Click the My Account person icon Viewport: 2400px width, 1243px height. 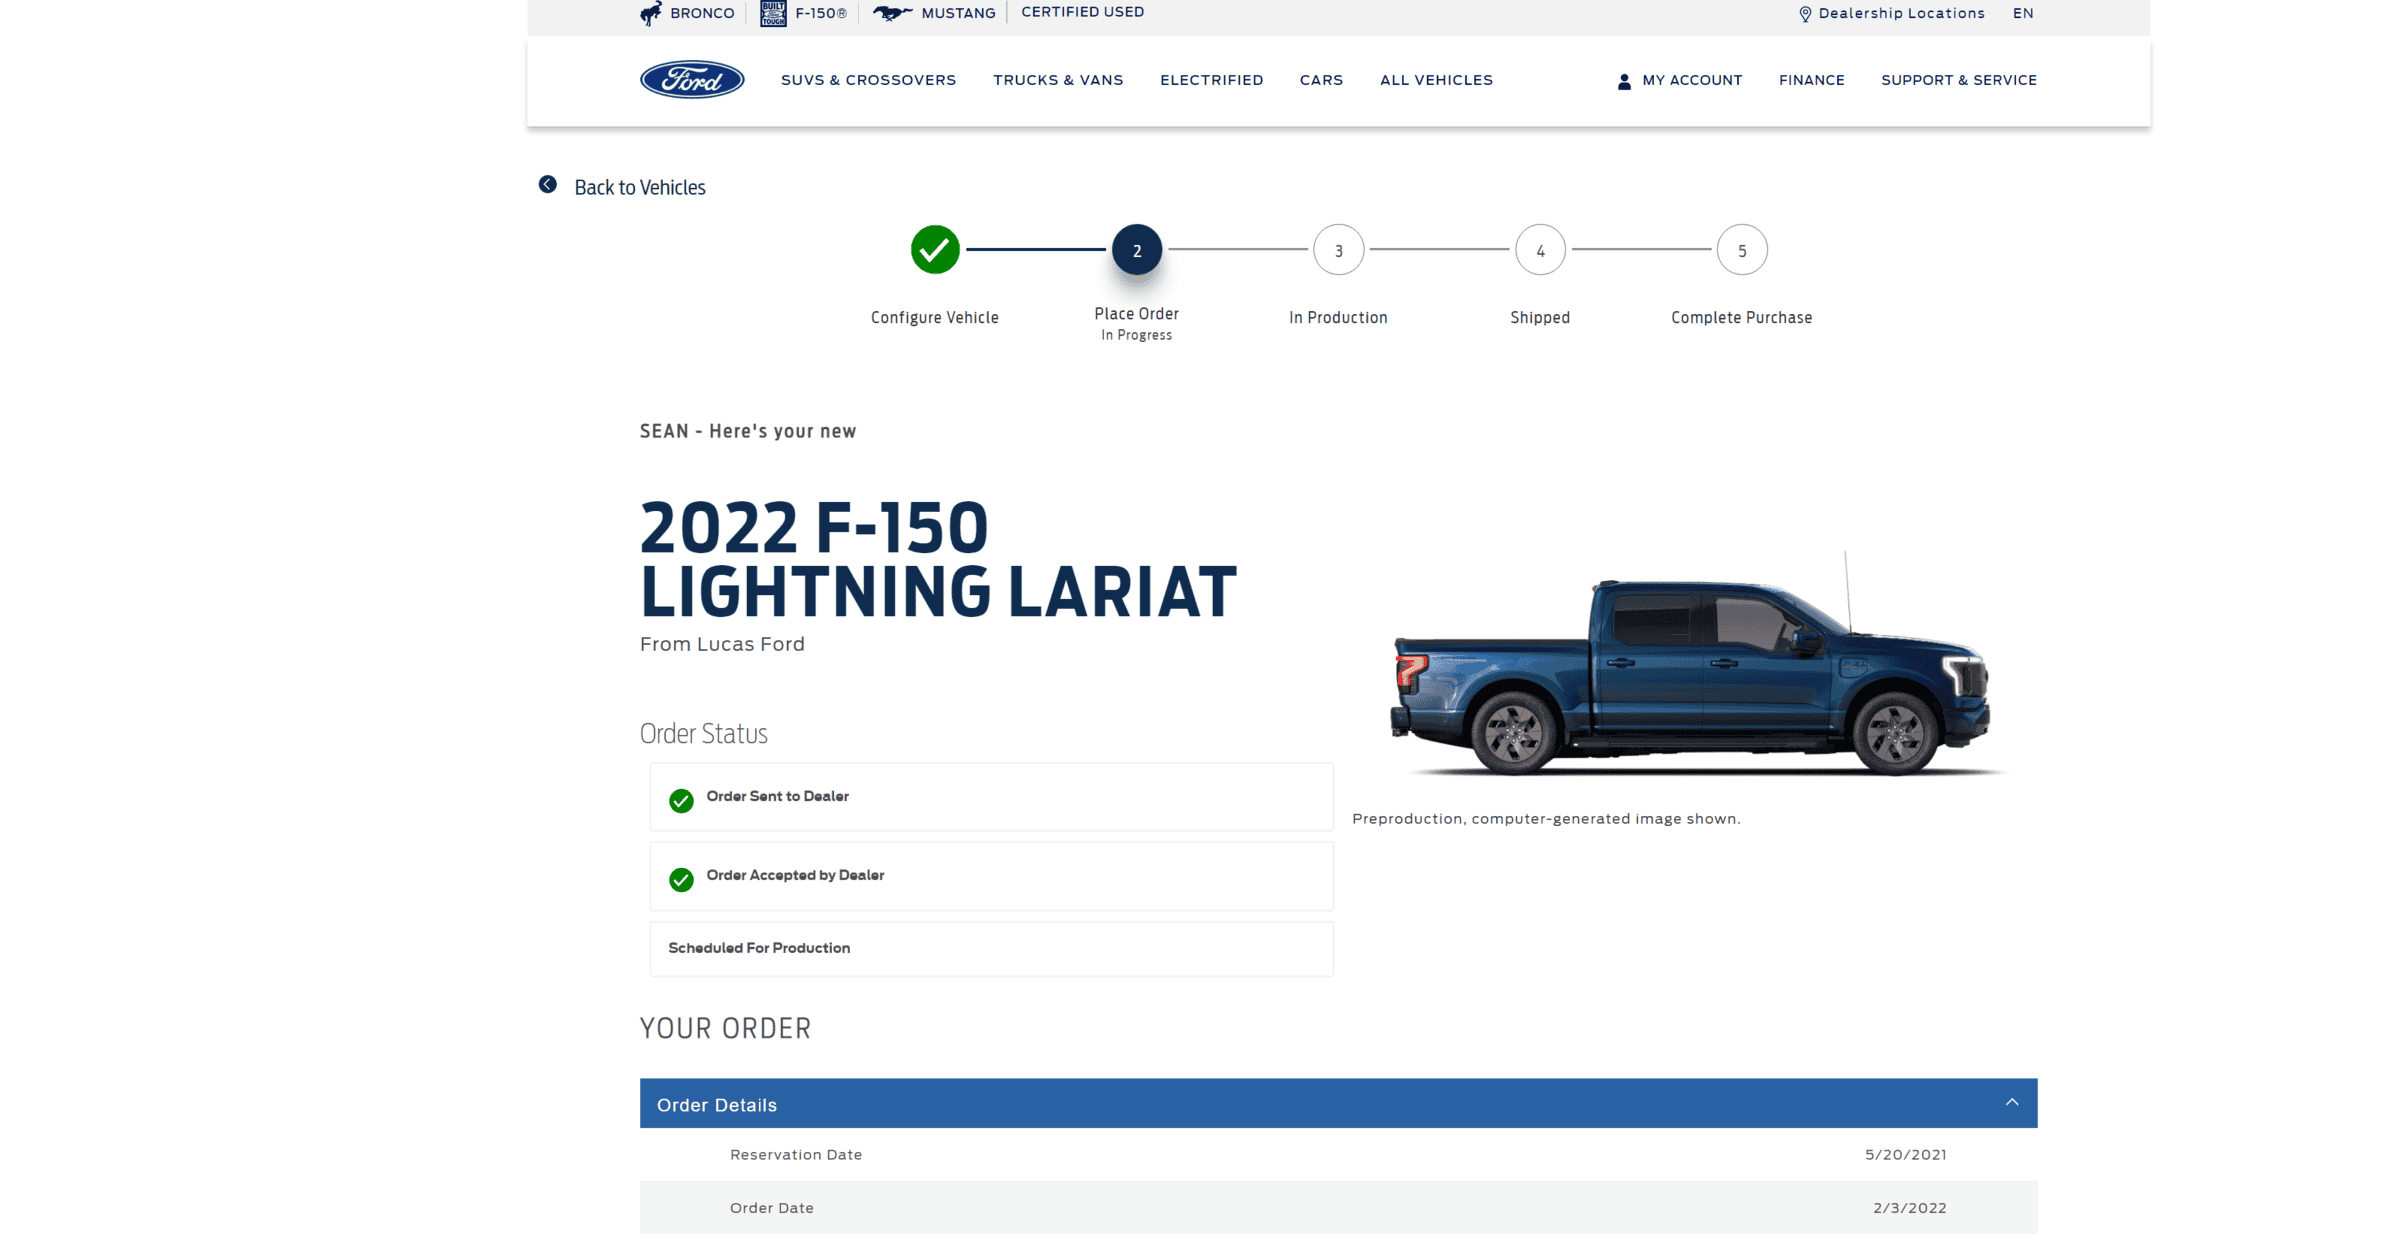[1623, 79]
